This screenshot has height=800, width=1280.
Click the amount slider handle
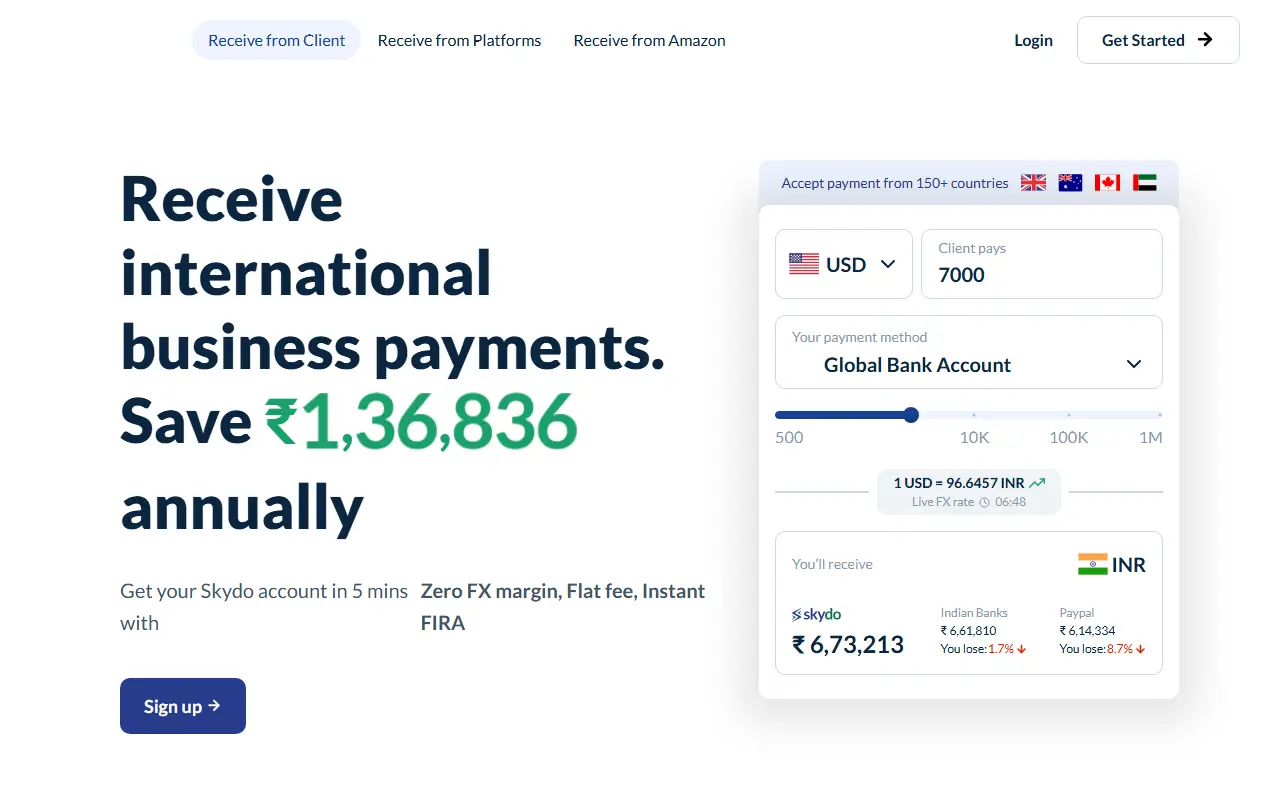tap(911, 415)
